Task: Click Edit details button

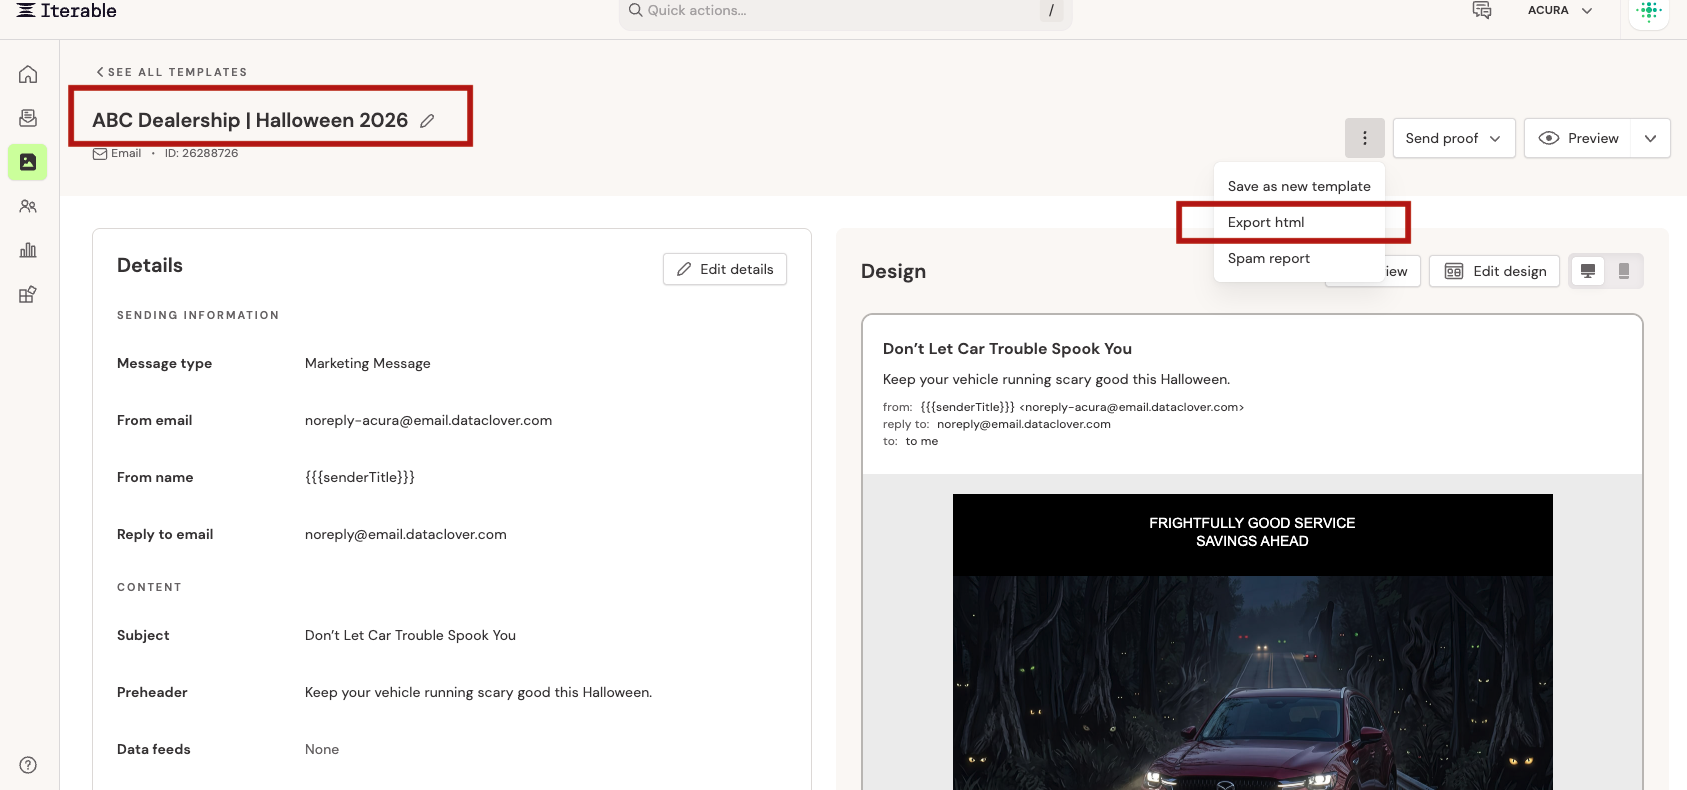Action: point(725,269)
